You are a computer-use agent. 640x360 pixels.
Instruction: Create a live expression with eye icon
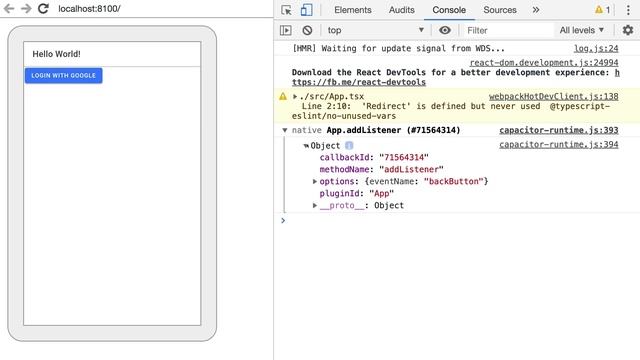click(445, 30)
